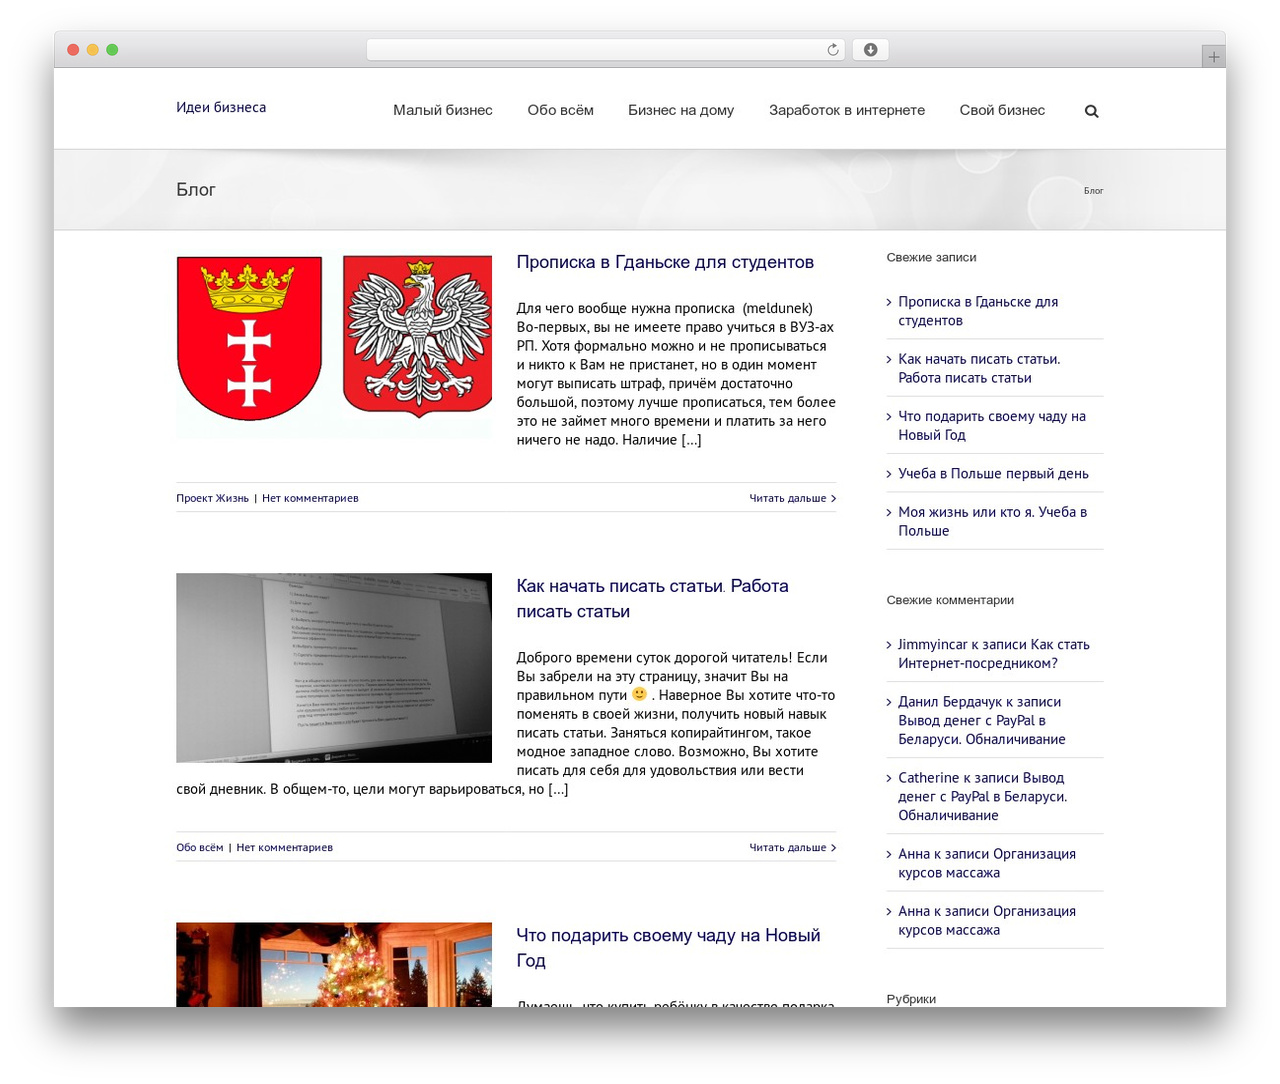Open the Catherine comment on PayPal post
This screenshot has height=1084, width=1280.
tap(982, 796)
